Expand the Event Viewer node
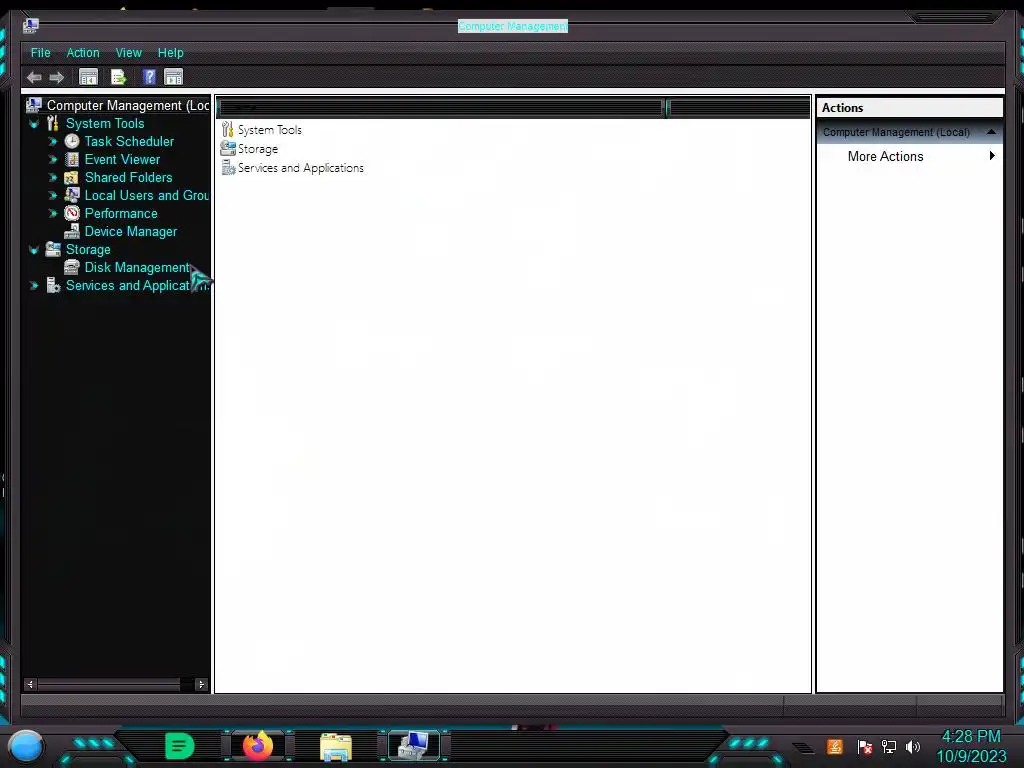Image resolution: width=1024 pixels, height=768 pixels. 53,159
